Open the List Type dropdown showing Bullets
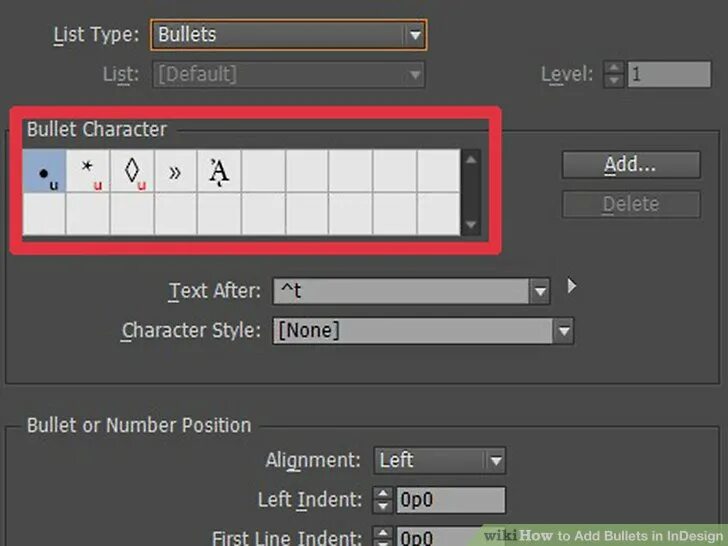Viewport: 728px width, 546px height. (288, 34)
